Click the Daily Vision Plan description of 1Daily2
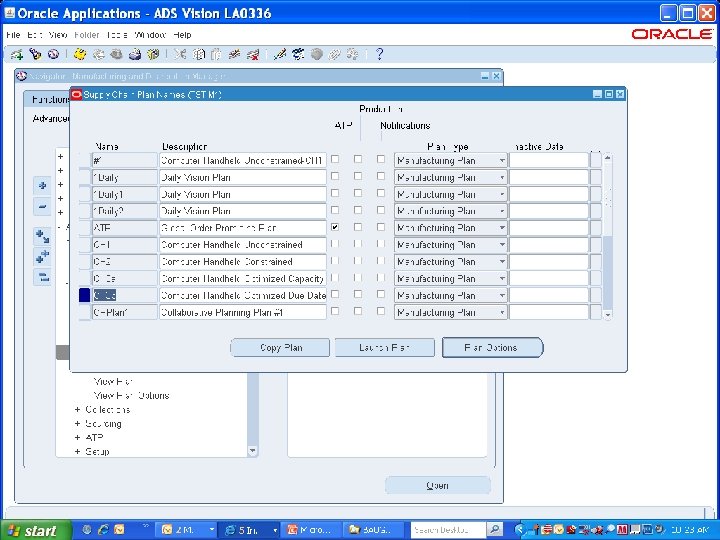Image resolution: width=720 pixels, height=540 pixels. coord(243,211)
